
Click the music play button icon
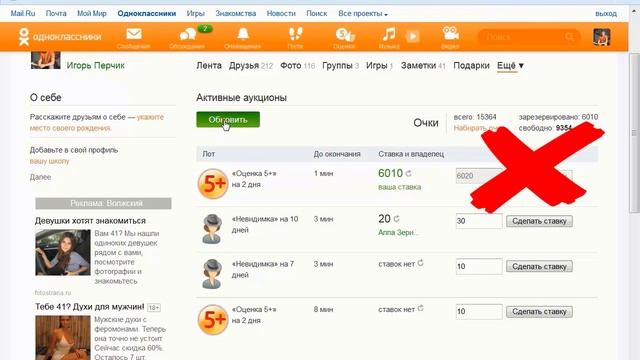[x=413, y=36]
